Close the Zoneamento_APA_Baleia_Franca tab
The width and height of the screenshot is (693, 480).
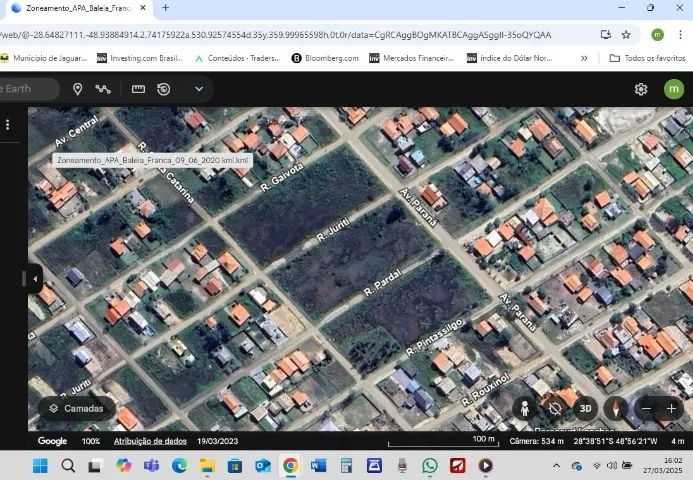coord(143,8)
